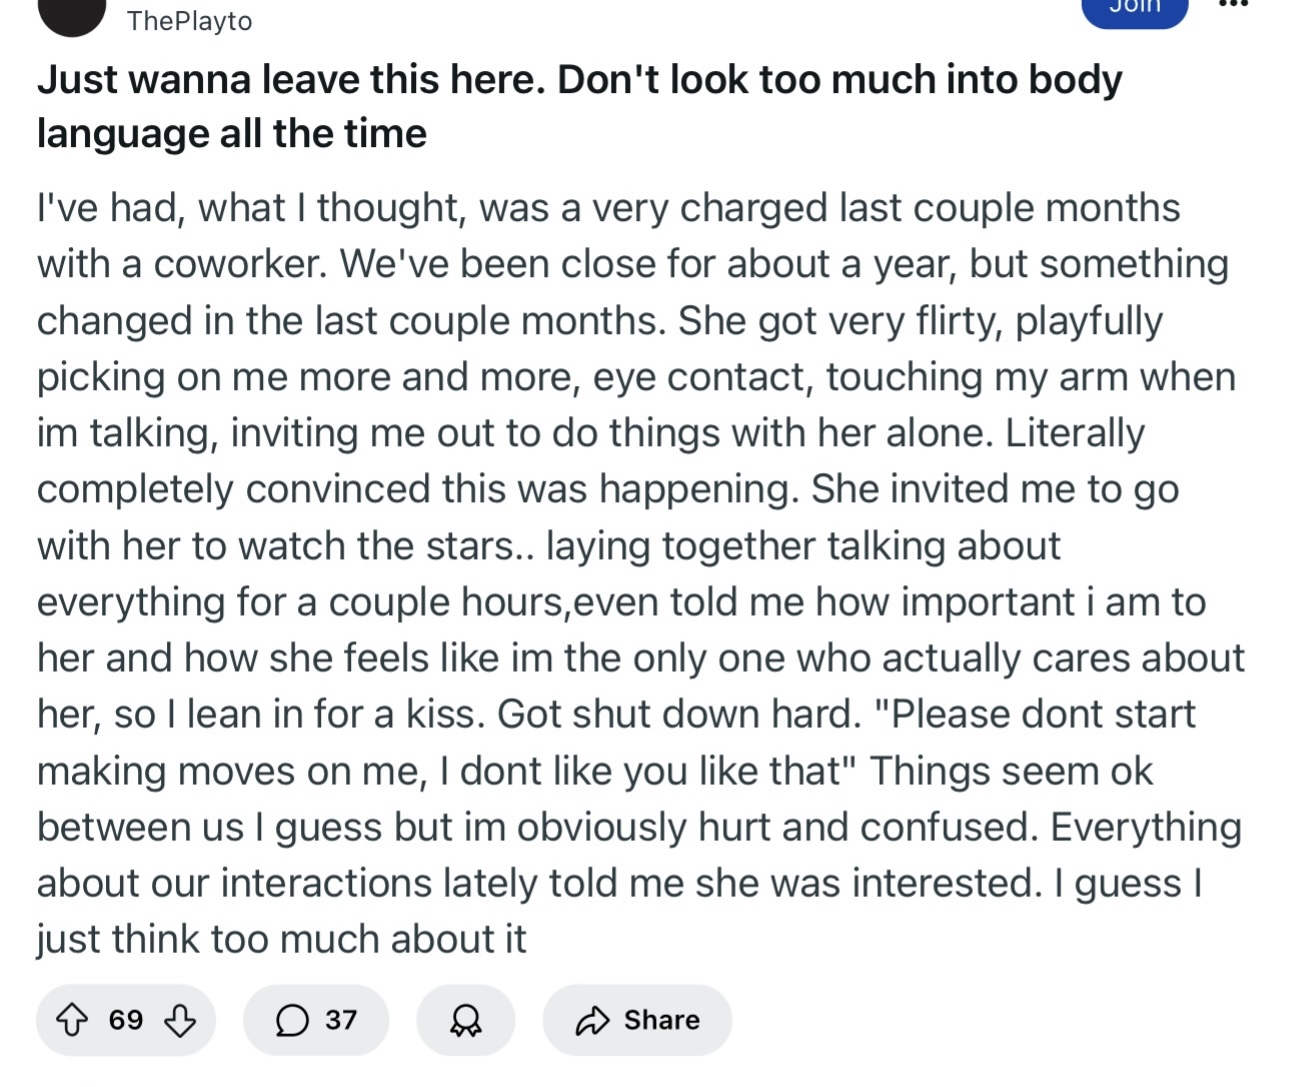1290x1087 pixels.
Task: Downvote the post with the down arrow
Action: click(180, 1020)
